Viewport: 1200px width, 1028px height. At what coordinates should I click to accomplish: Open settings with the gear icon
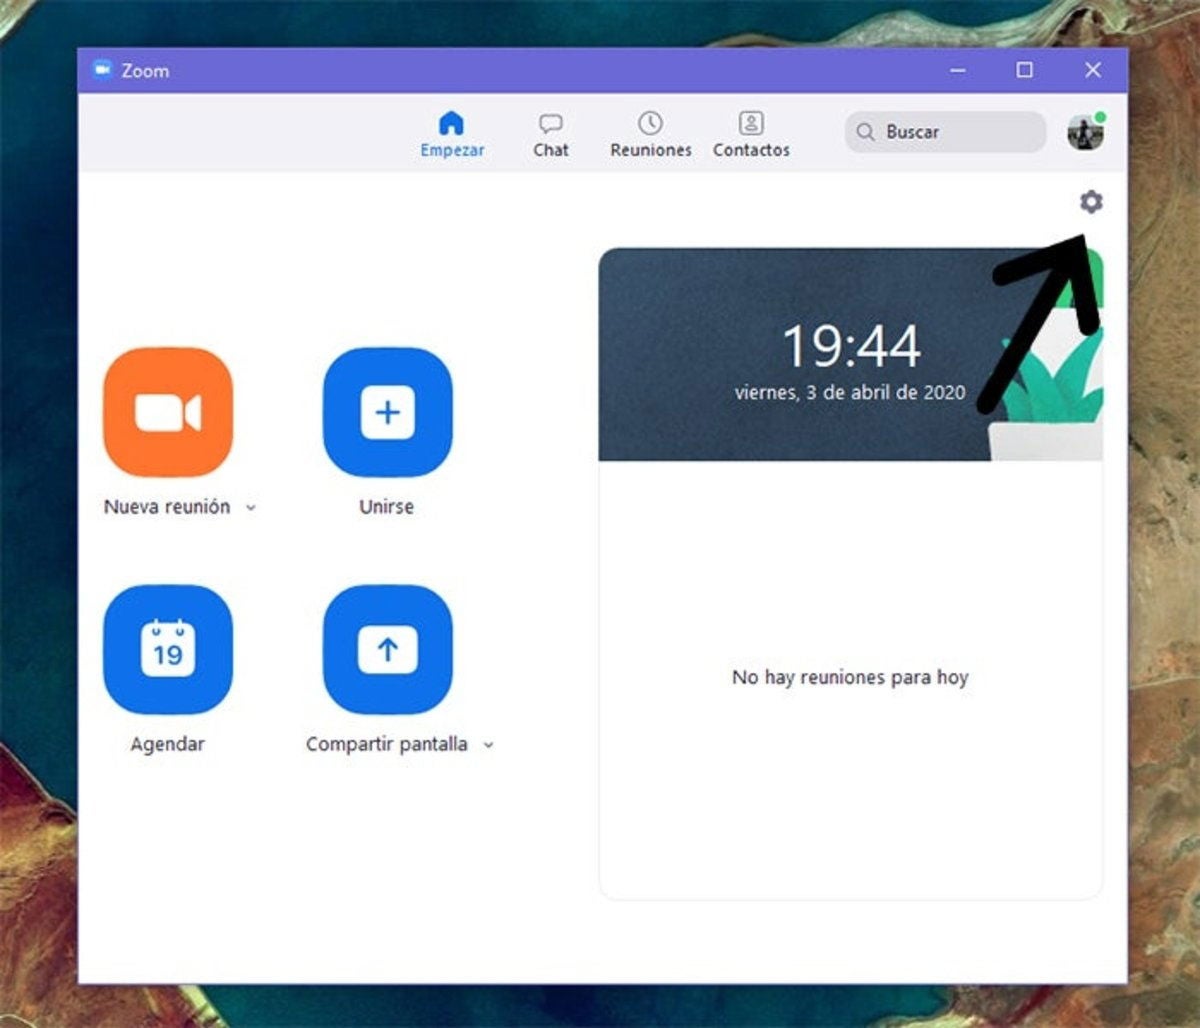[1091, 202]
